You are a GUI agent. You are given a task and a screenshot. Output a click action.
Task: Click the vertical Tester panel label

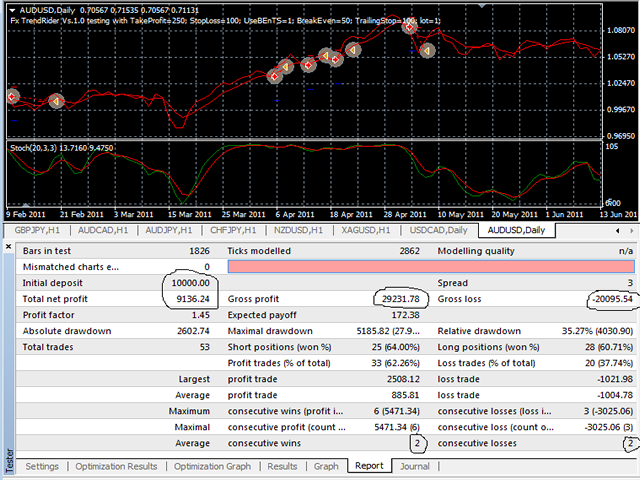coord(9,460)
